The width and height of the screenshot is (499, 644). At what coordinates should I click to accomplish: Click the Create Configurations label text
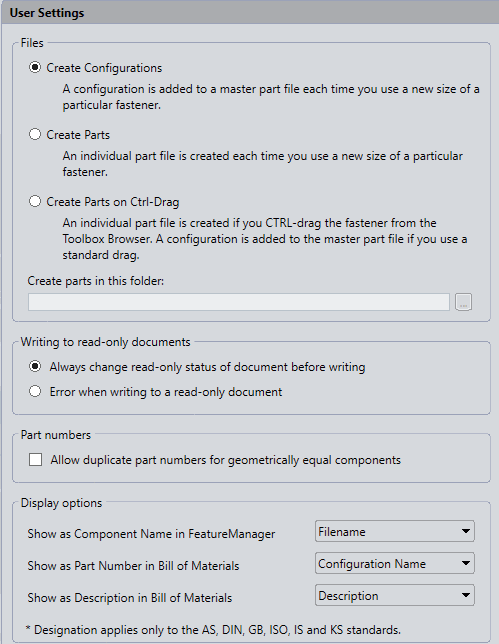click(104, 68)
